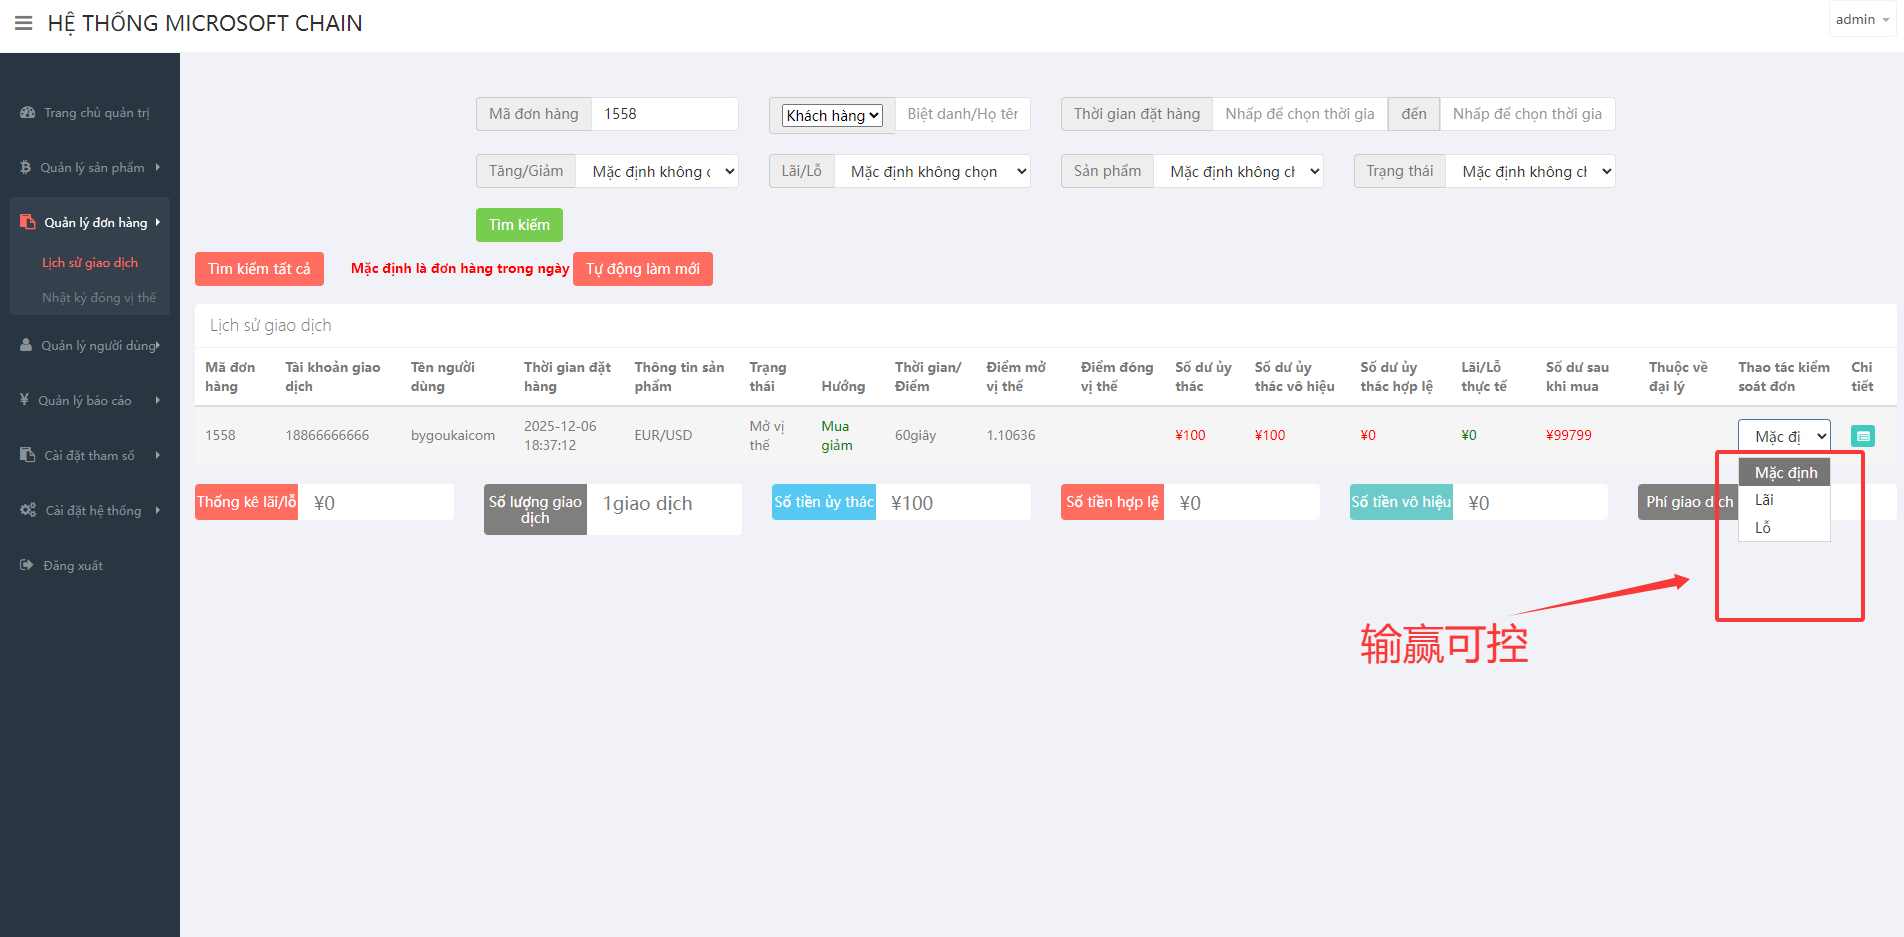Open the Tăng/Giảm dropdown

(x=661, y=172)
